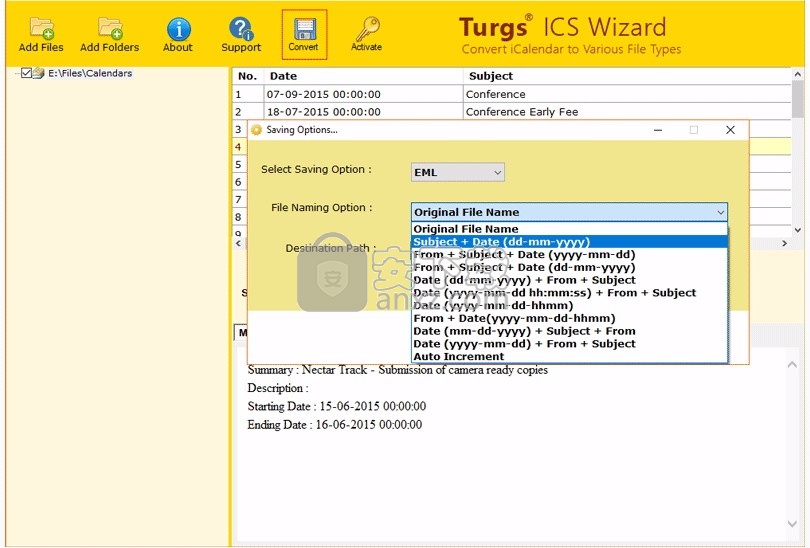Click the table horizontal scroll right arrow
810x548 pixels.
[785, 243]
